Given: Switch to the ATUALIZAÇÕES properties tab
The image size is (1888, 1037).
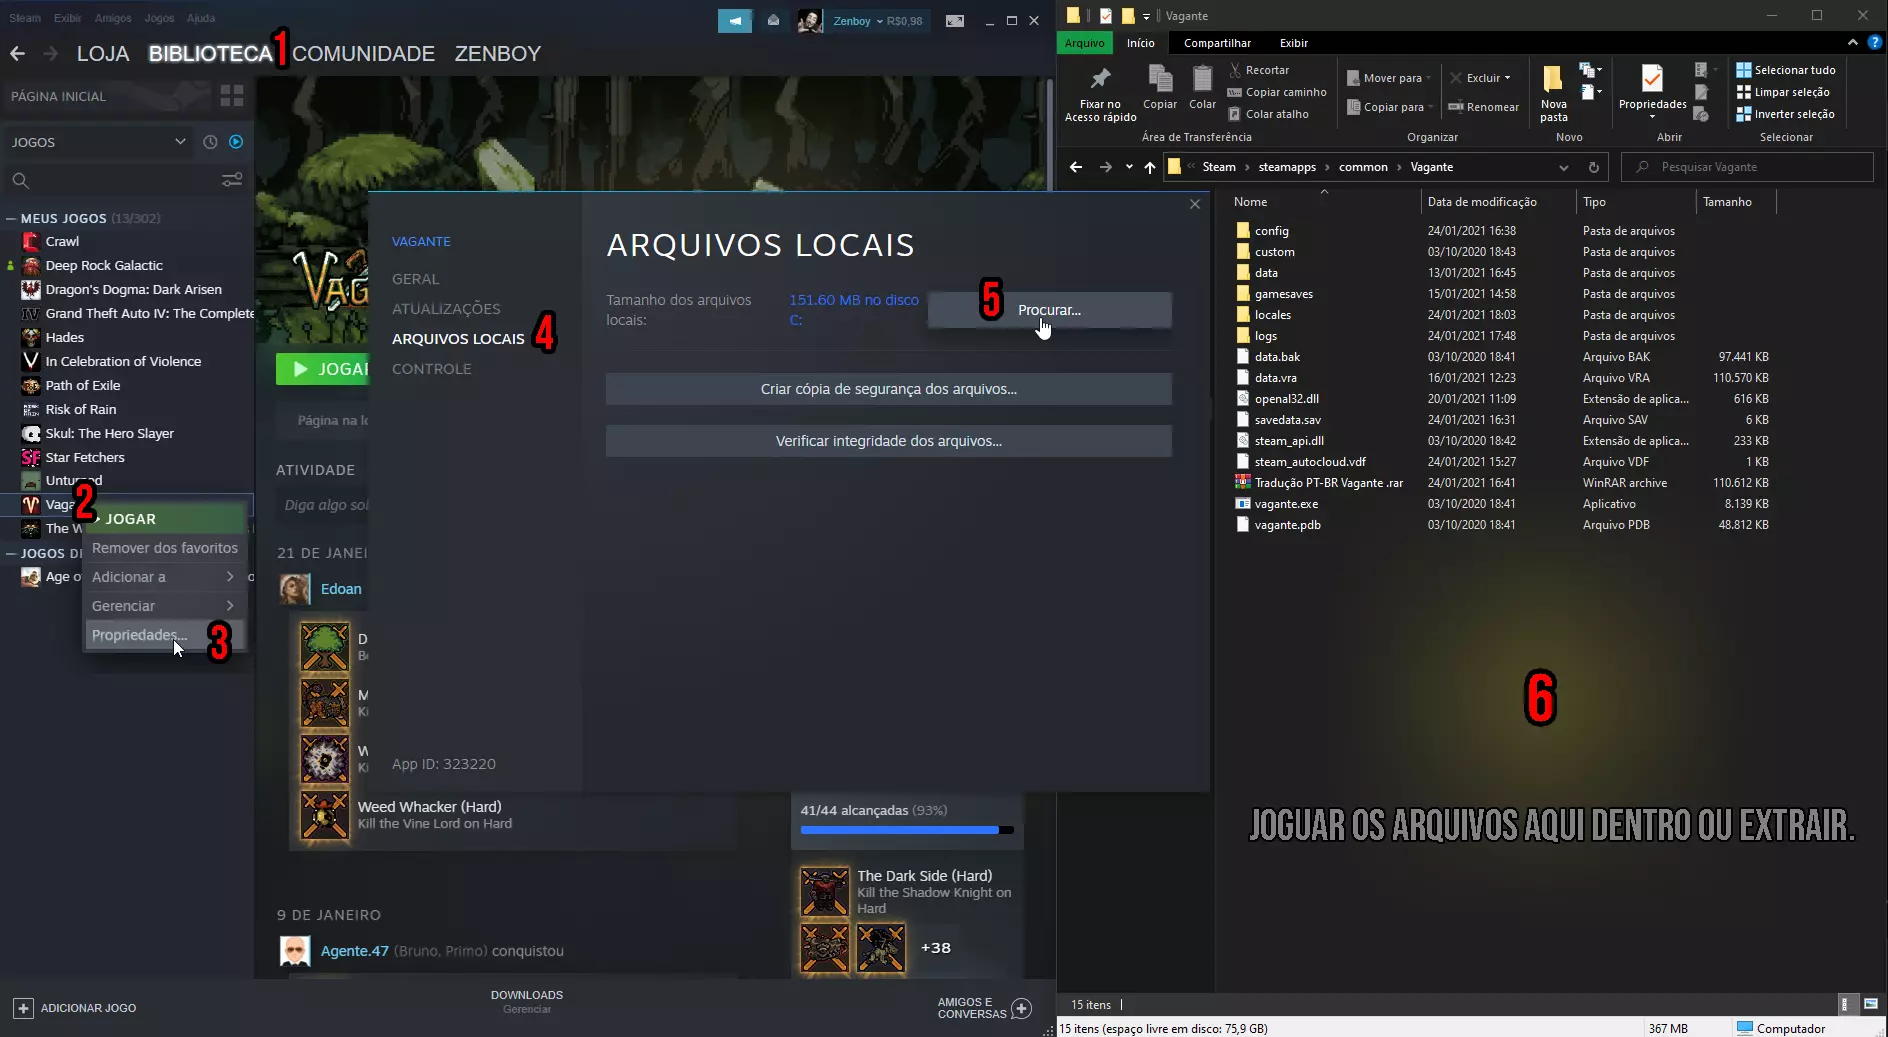Looking at the screenshot, I should tap(446, 309).
